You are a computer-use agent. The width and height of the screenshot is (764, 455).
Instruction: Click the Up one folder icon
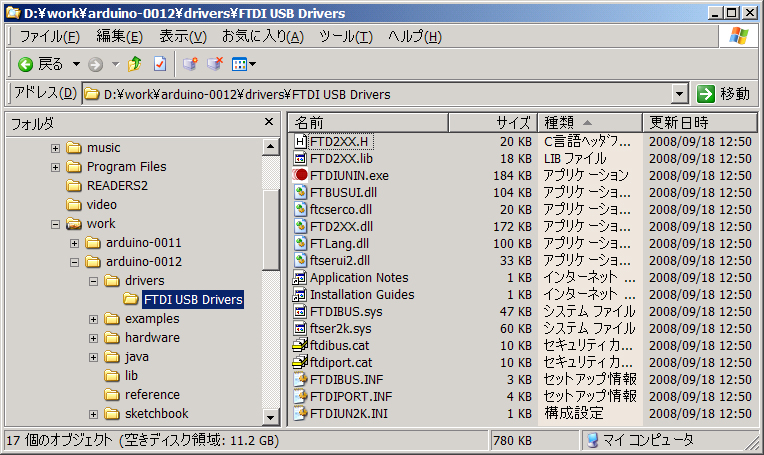click(x=135, y=64)
